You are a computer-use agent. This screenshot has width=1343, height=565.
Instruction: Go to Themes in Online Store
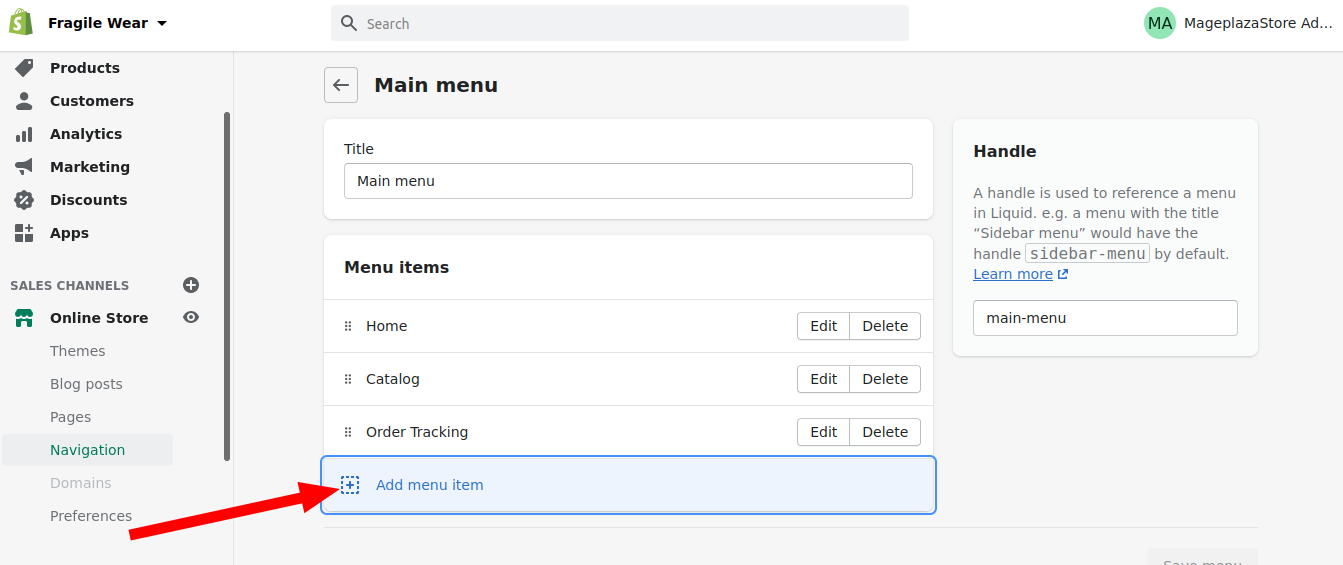(78, 351)
